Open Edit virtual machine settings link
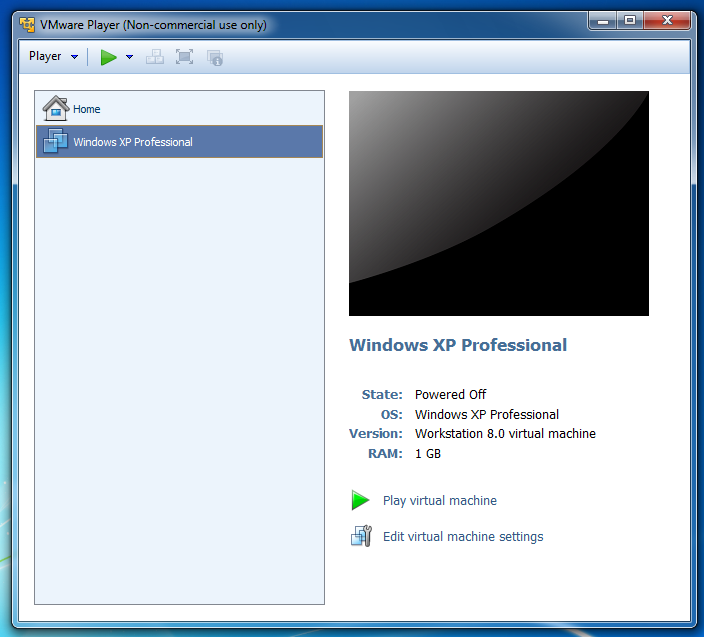The width and height of the screenshot is (704, 637). click(463, 536)
